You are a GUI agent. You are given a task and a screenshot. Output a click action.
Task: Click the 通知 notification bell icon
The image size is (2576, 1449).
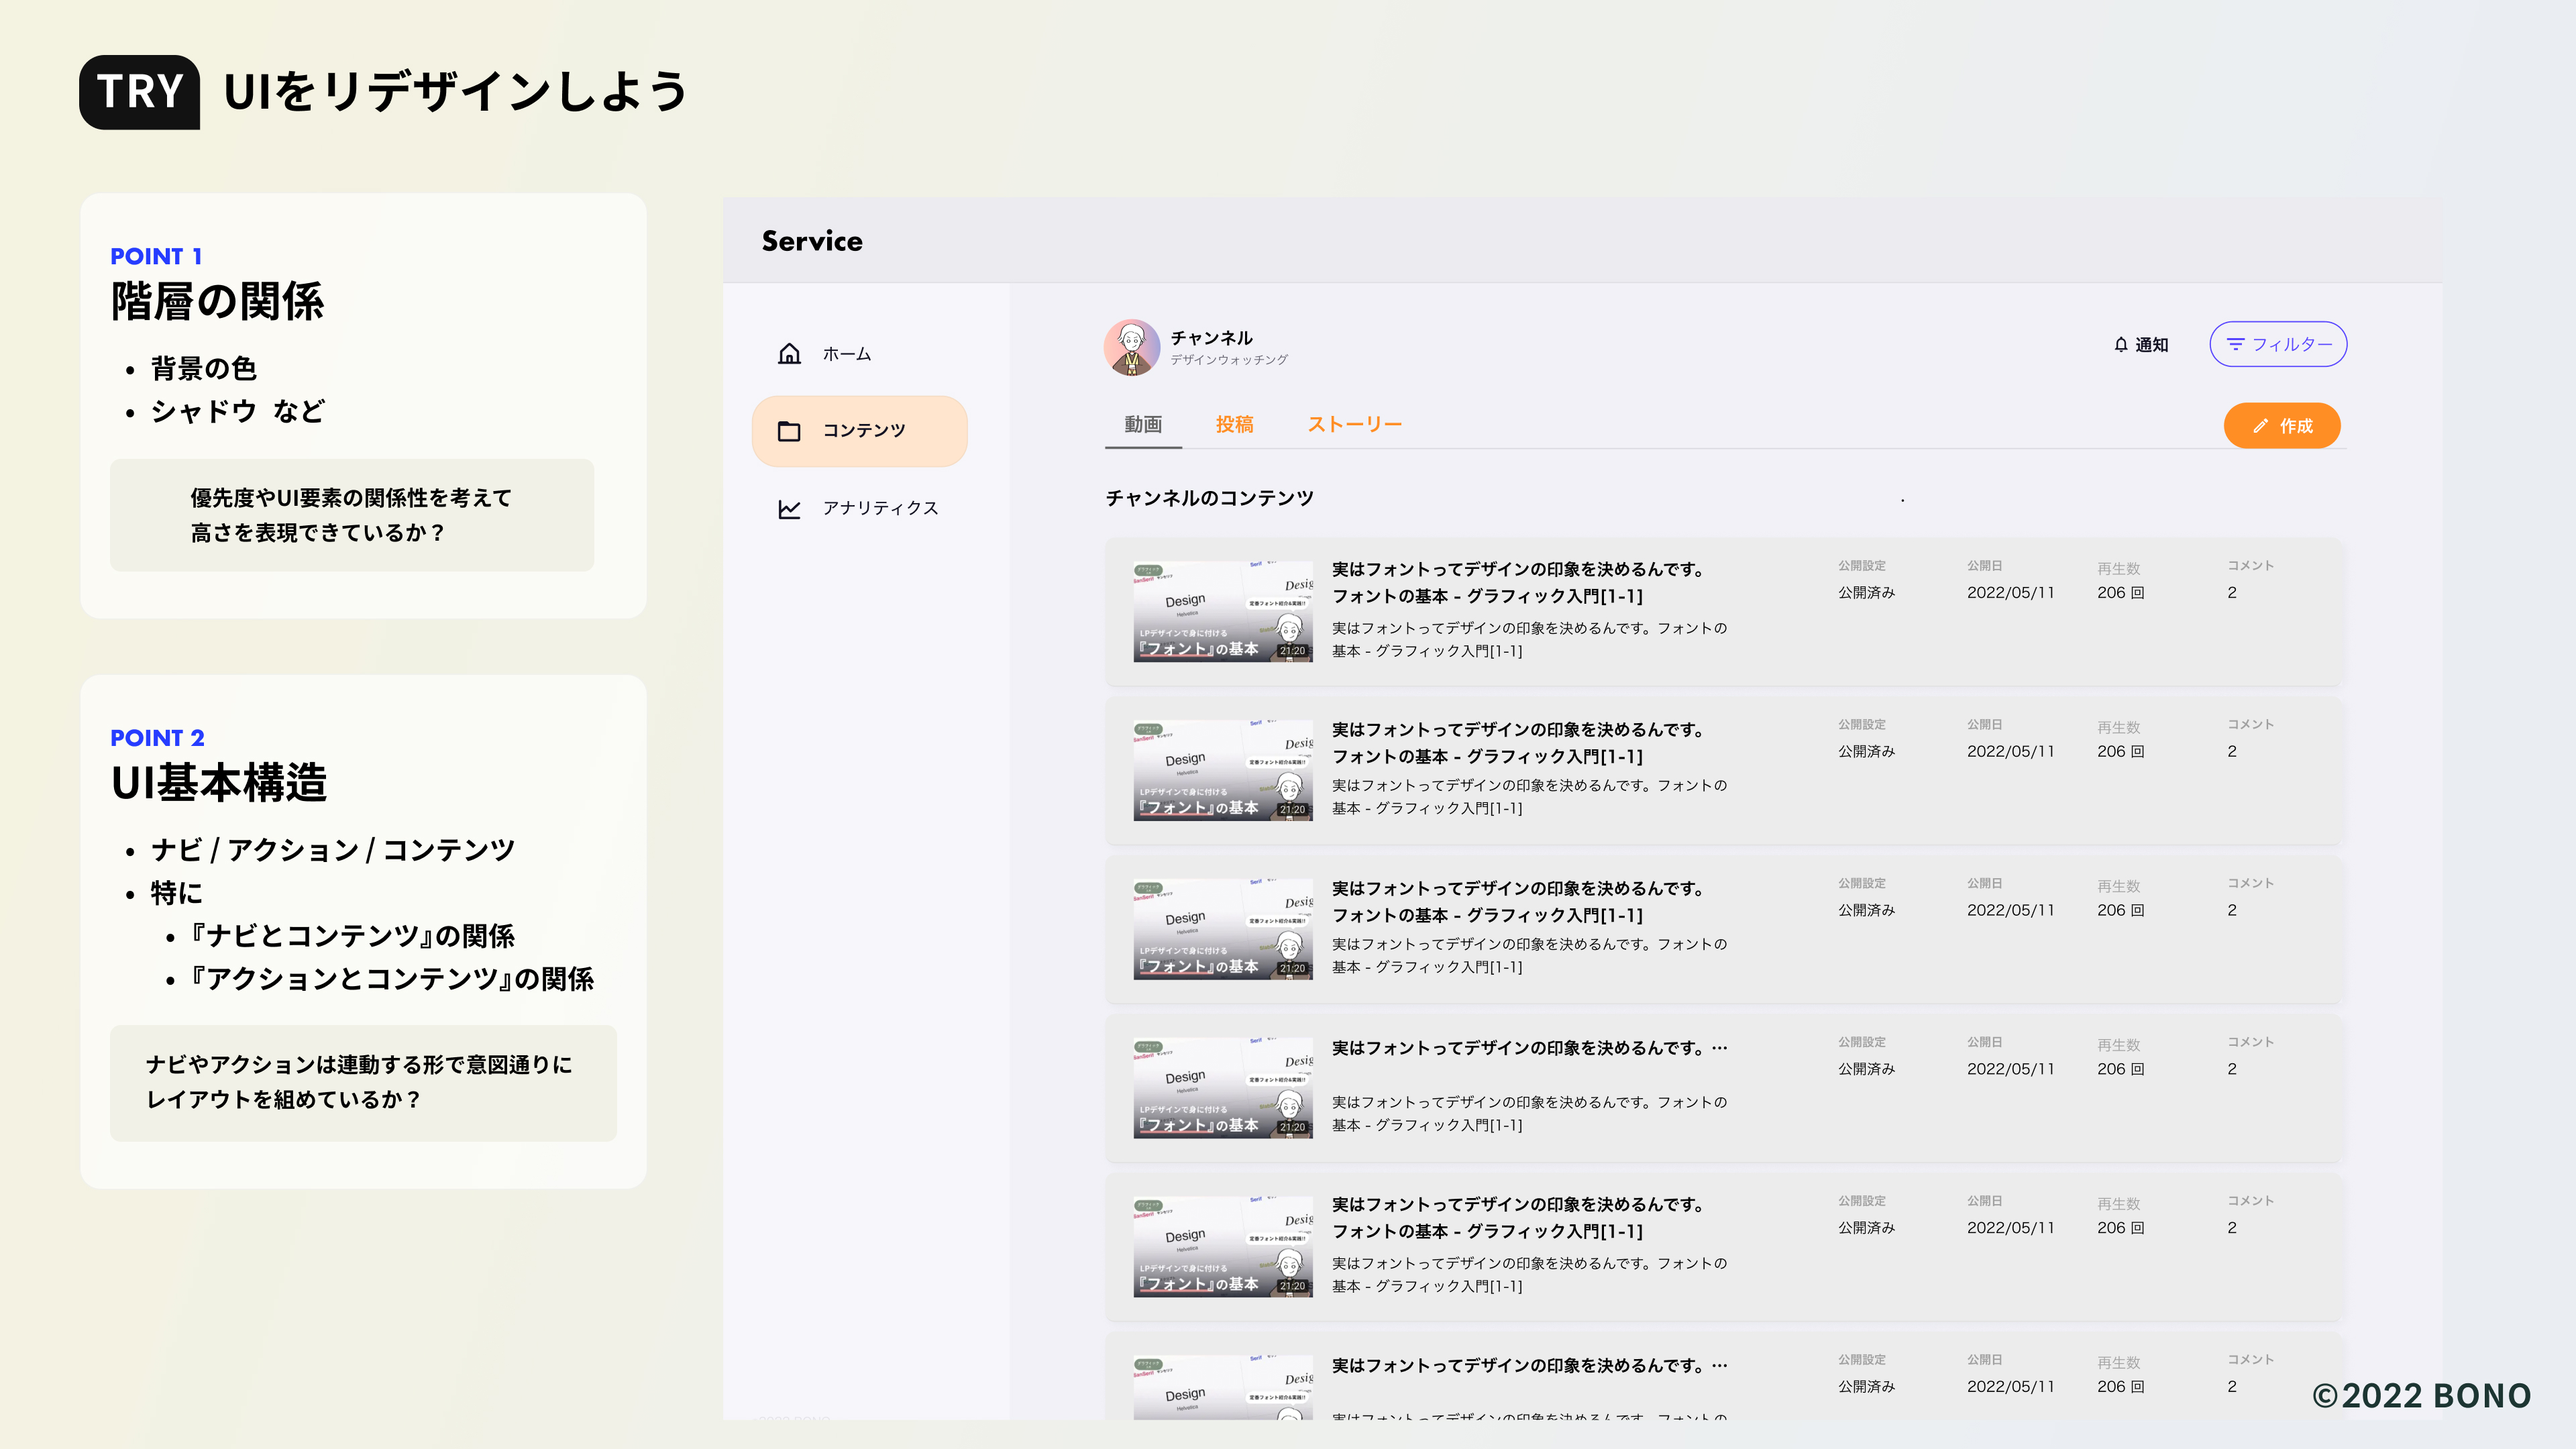click(2120, 344)
